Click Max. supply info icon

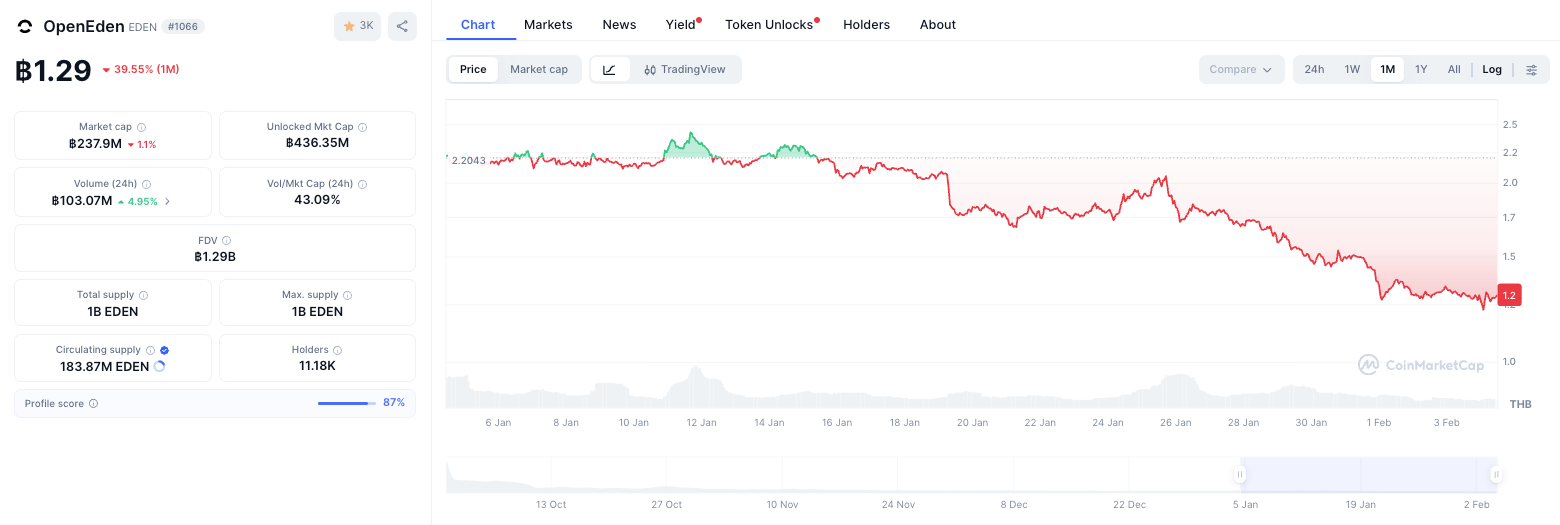[348, 295]
